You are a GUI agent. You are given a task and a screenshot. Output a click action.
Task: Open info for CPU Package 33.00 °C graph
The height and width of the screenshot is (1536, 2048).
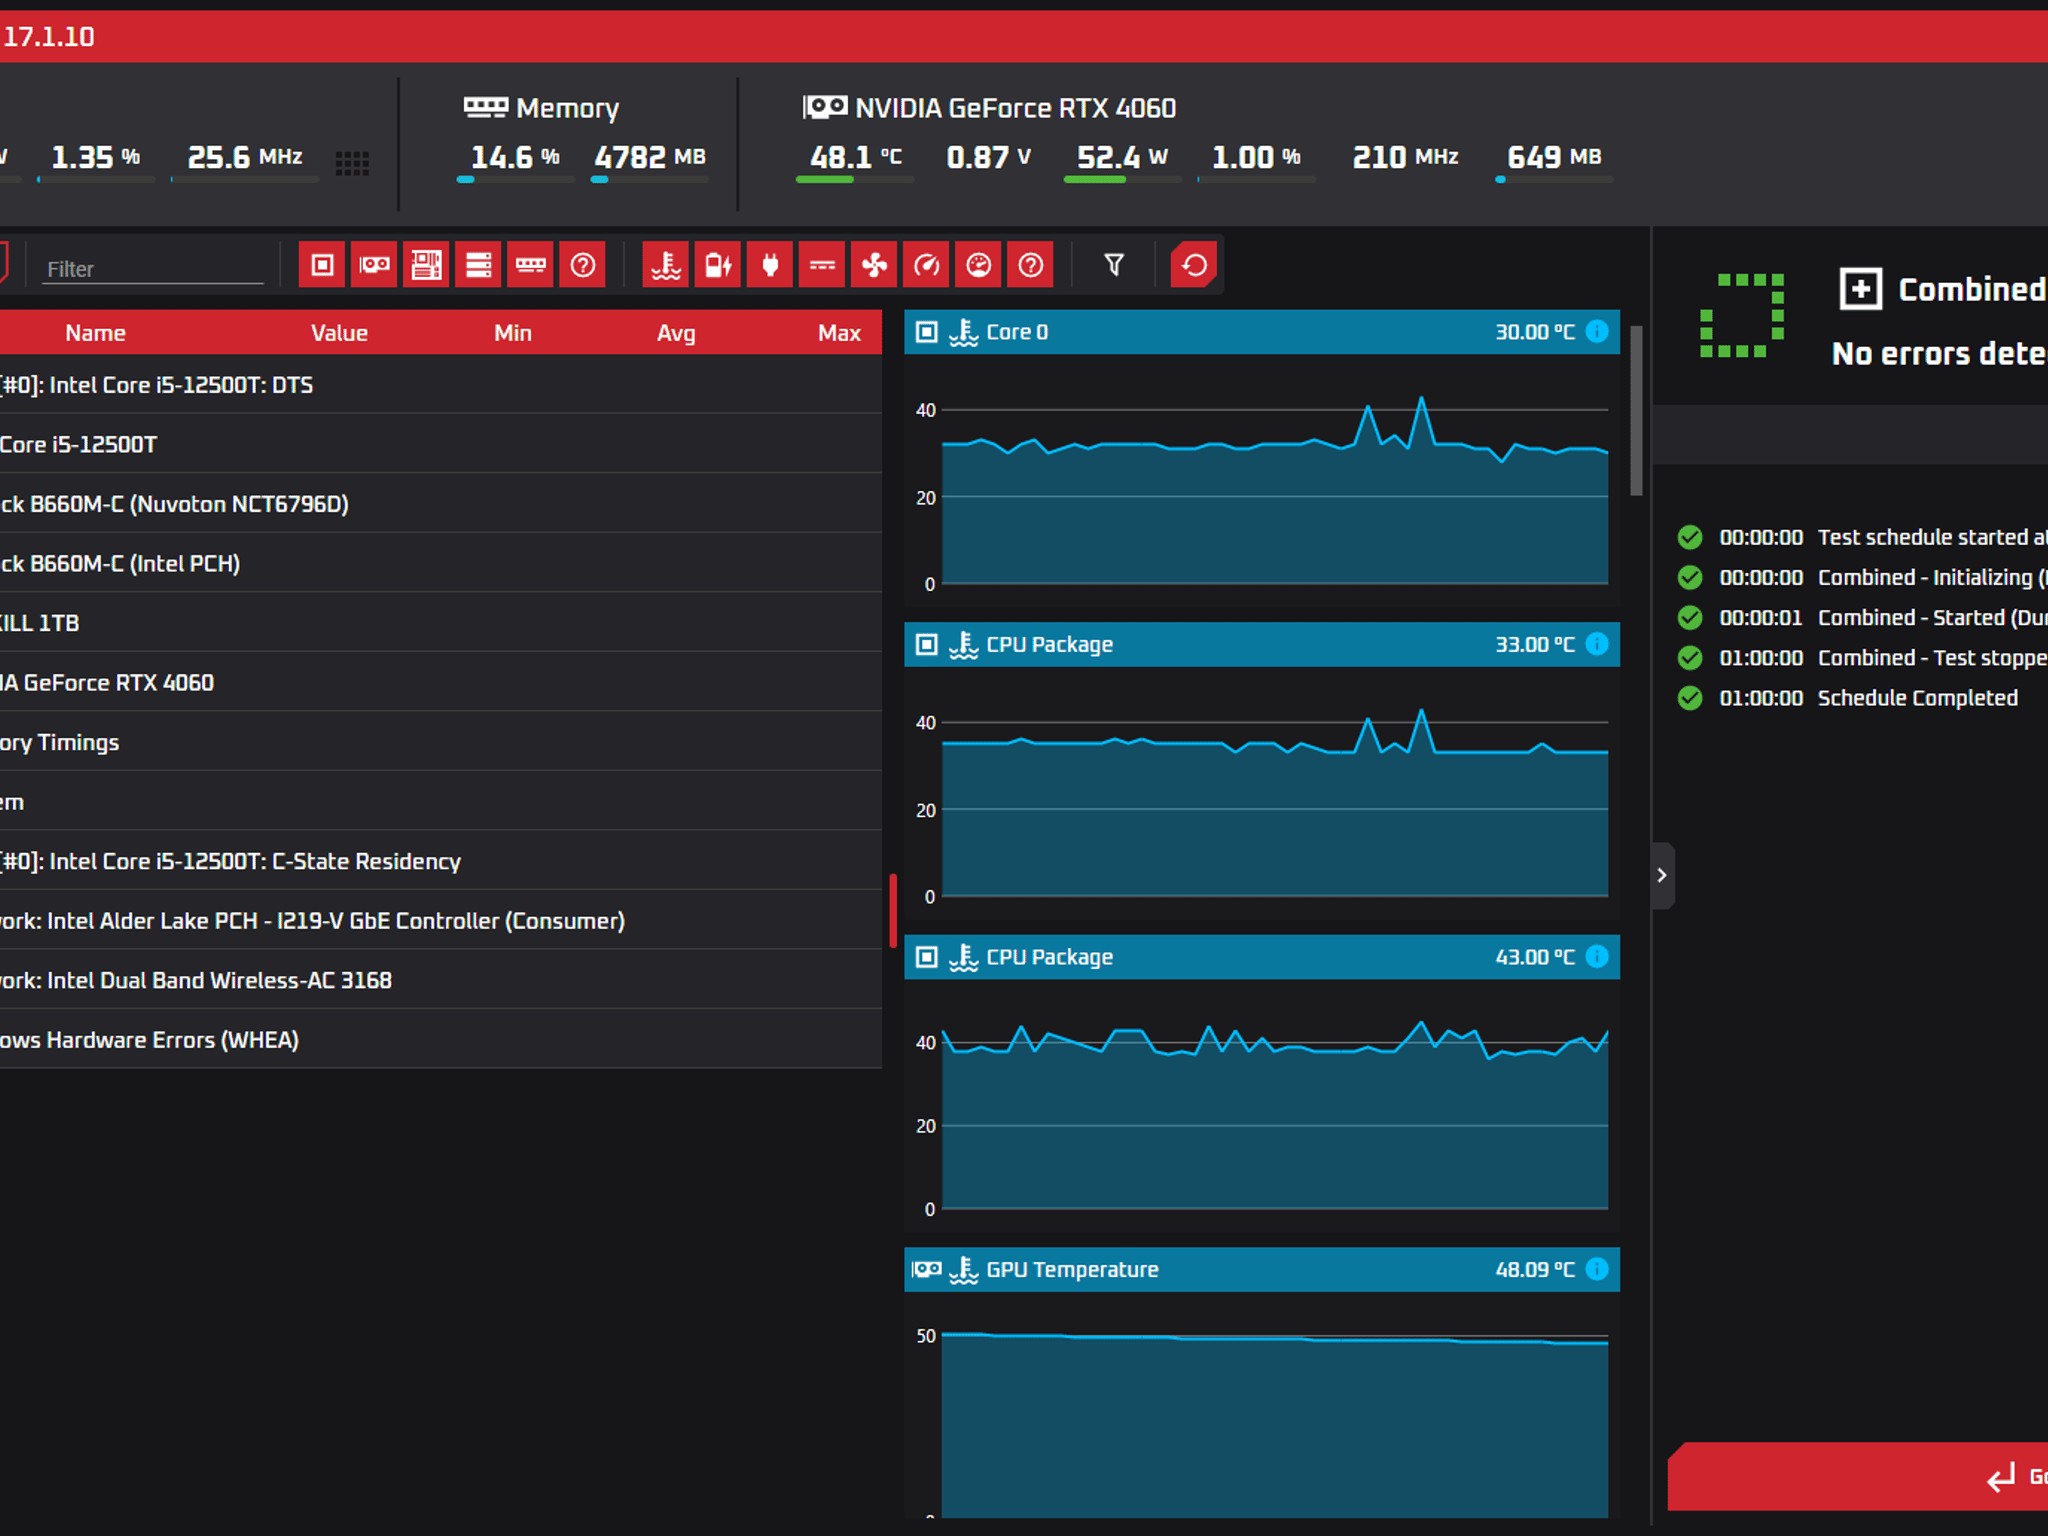click(x=1597, y=644)
